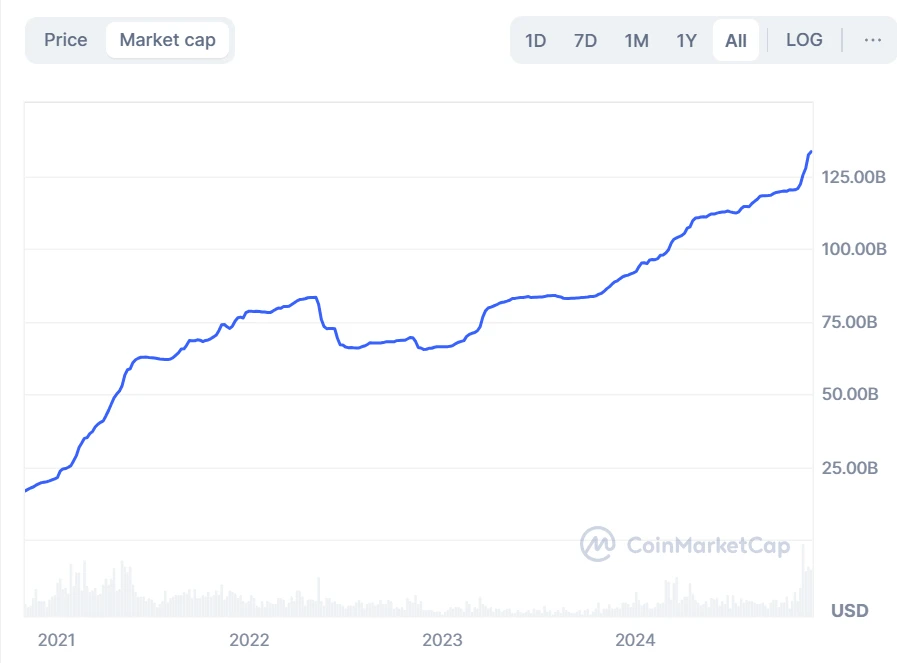Image resolution: width=897 pixels, height=663 pixels.
Task: Click the 125.00B y-axis label
Action: coord(854,177)
